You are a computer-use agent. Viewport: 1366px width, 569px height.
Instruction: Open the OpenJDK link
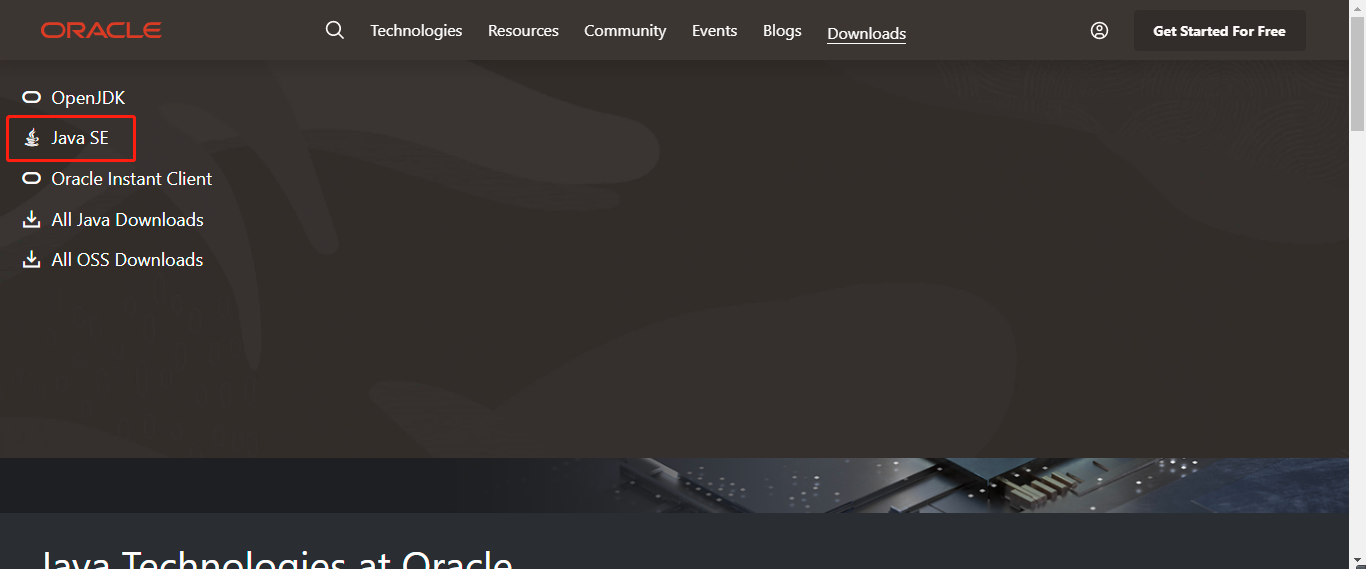point(88,98)
